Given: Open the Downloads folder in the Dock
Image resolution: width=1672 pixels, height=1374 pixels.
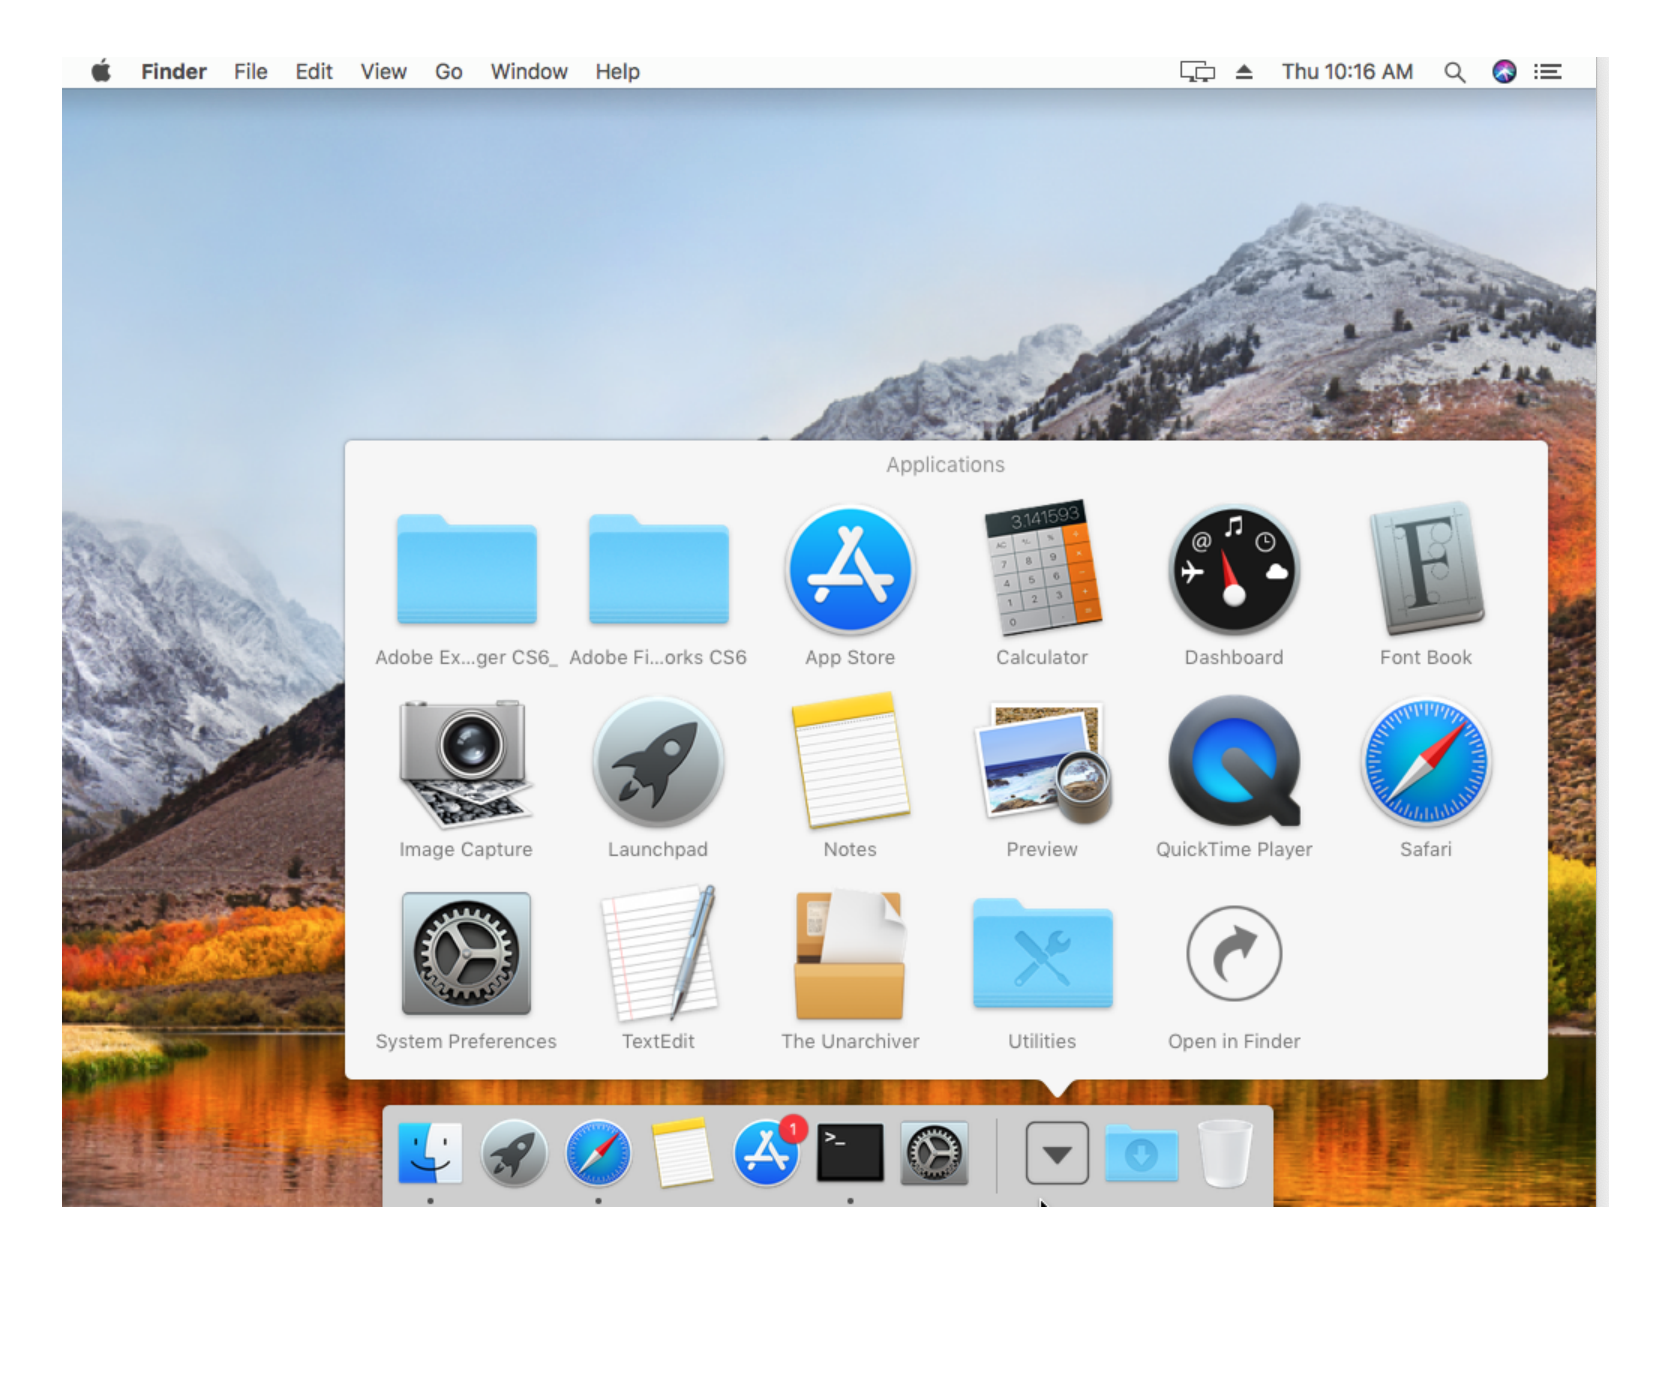Looking at the screenshot, I should 1141,1153.
